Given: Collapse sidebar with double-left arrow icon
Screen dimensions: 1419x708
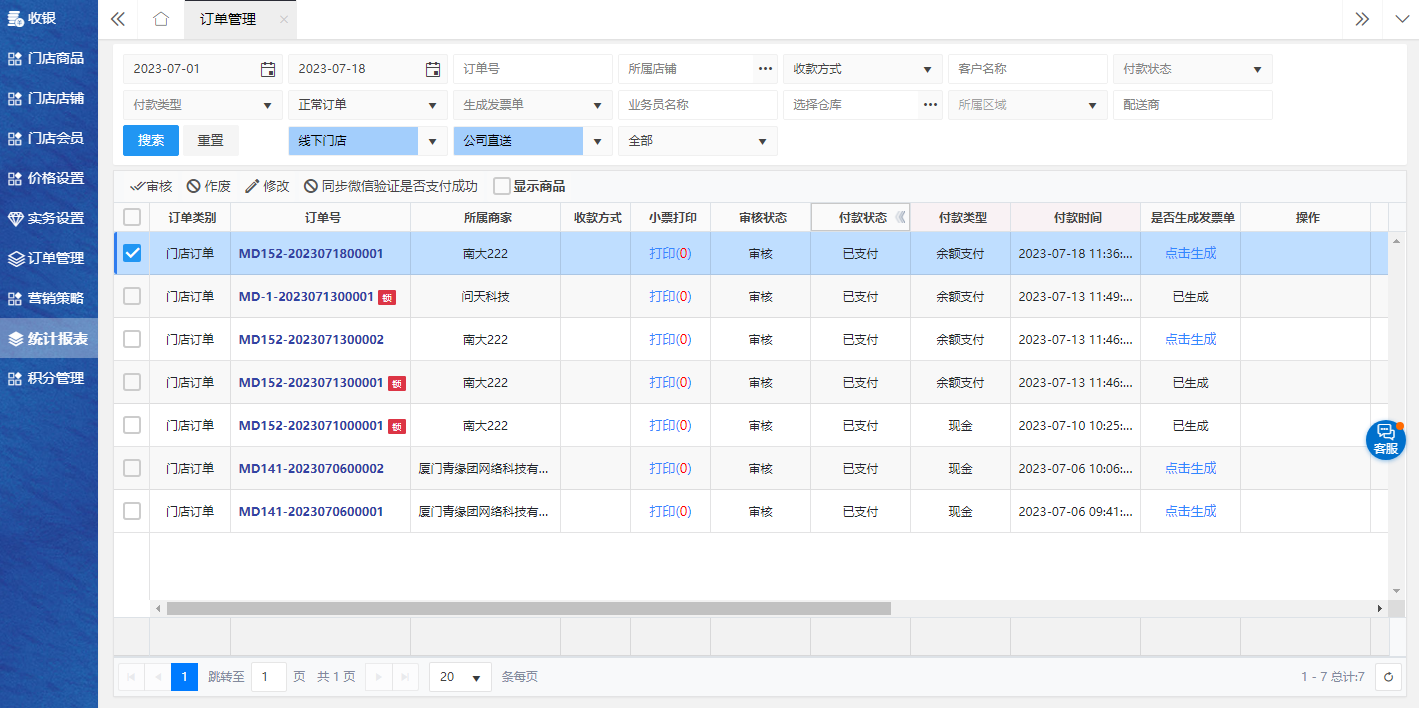Looking at the screenshot, I should click(118, 19).
